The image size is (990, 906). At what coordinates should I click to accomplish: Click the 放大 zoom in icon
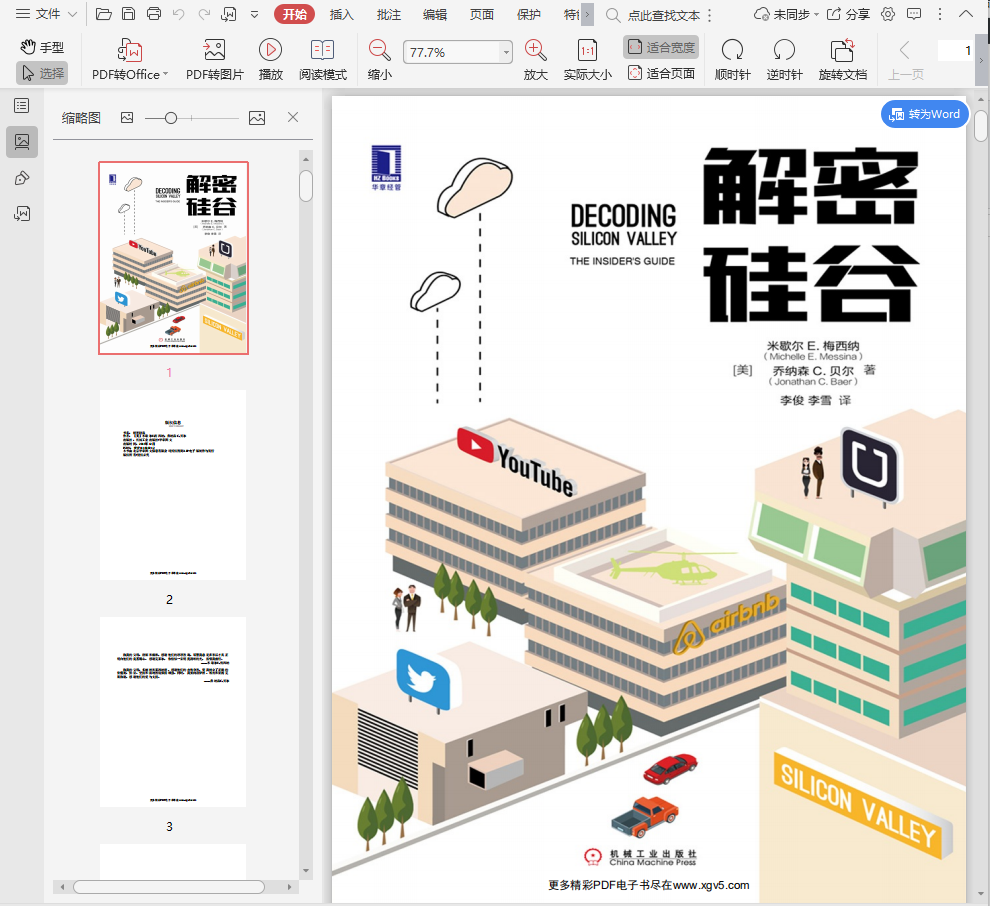pos(536,51)
